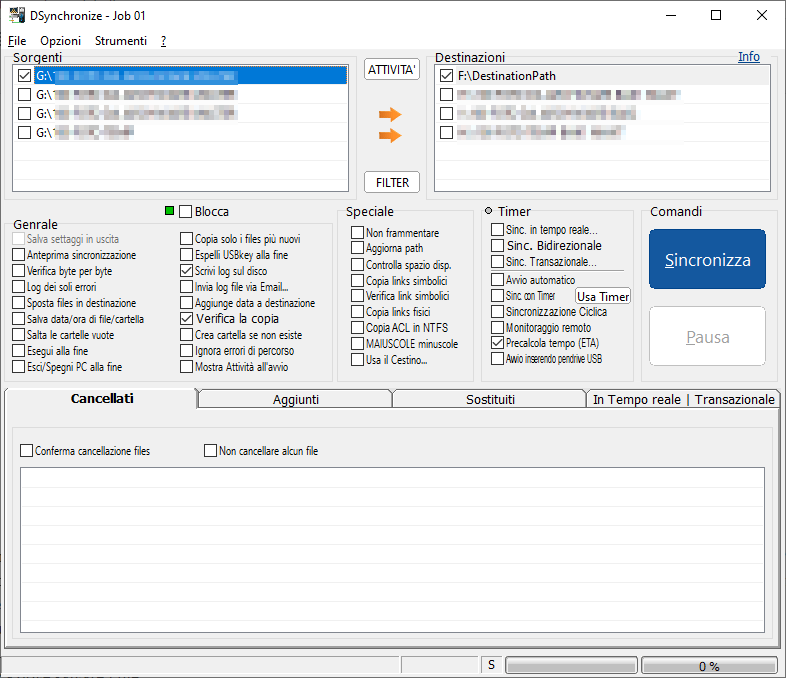Enable Controlla spazio disp.
The image size is (786, 678).
[x=357, y=265]
